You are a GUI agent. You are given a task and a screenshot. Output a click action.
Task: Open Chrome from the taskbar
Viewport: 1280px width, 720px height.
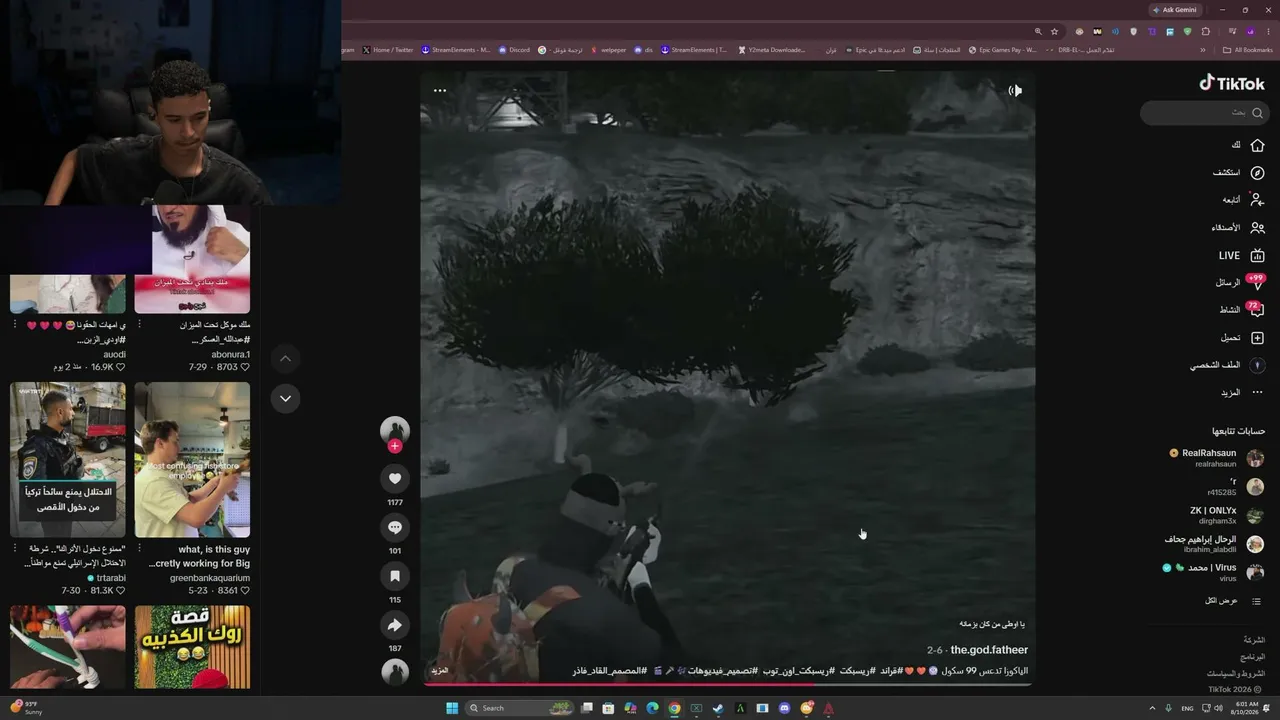674,708
